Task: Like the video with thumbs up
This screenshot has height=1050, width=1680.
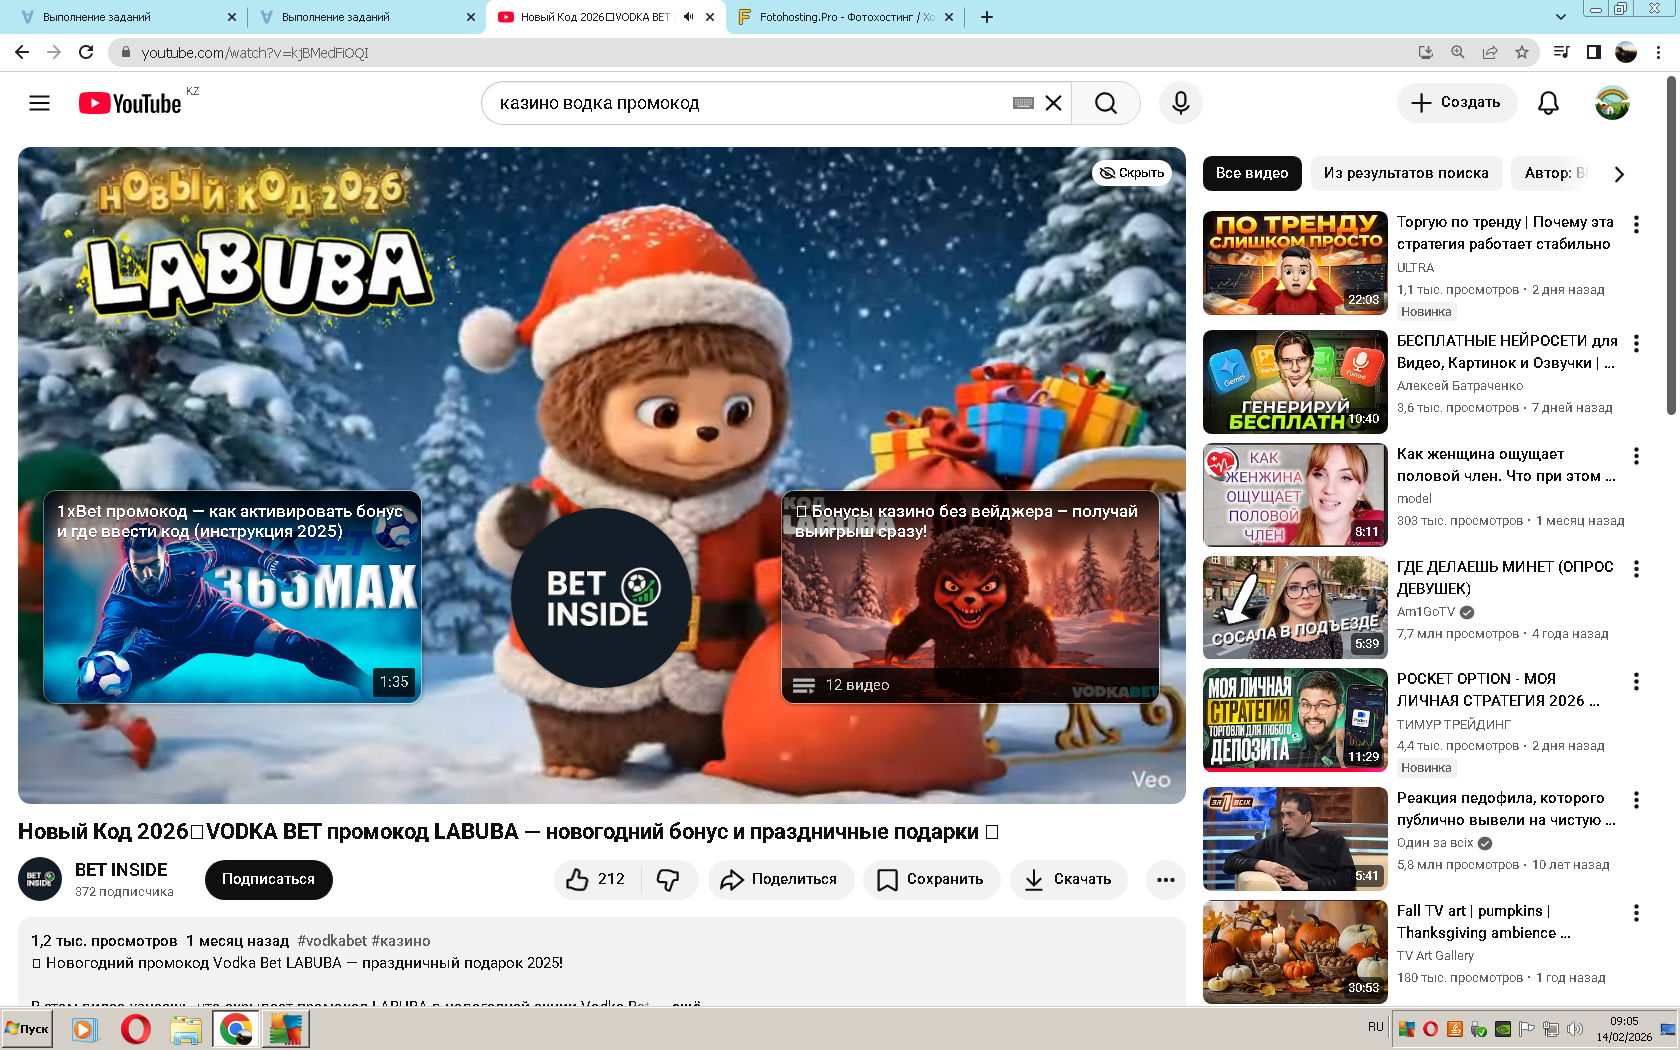Action: (x=597, y=879)
